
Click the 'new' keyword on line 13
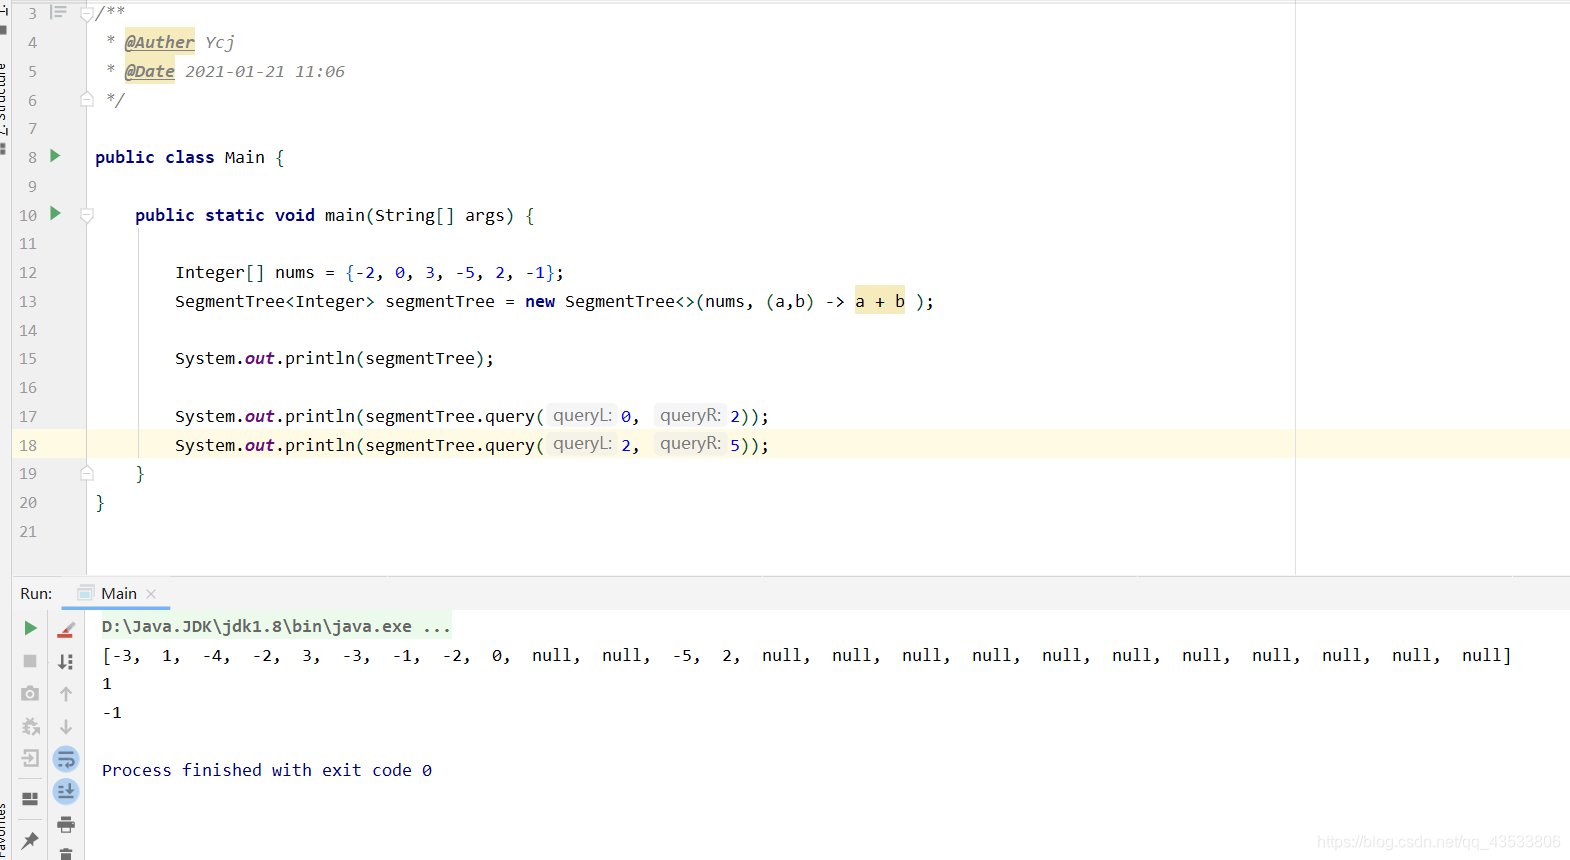click(540, 301)
